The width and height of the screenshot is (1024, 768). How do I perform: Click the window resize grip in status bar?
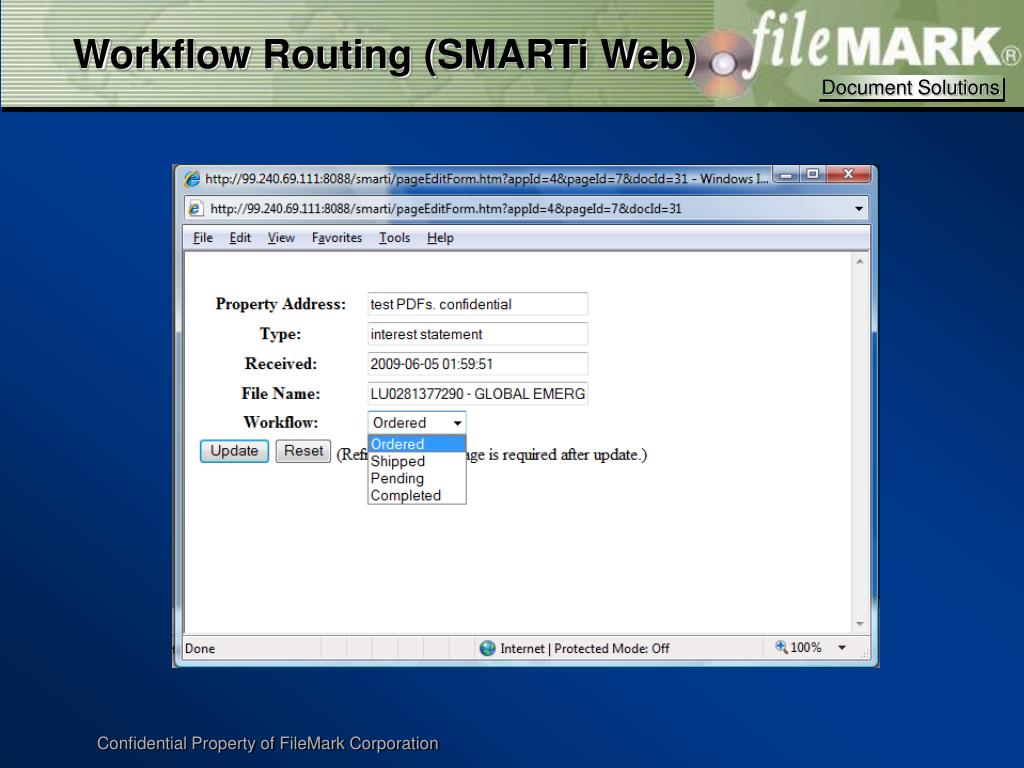coord(865,652)
